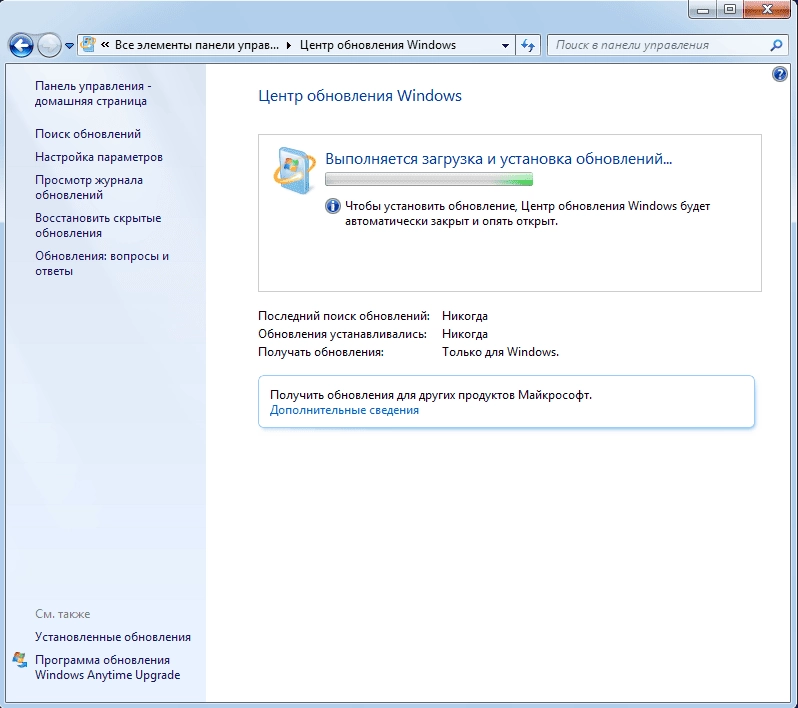Image resolution: width=798 pixels, height=708 pixels.
Task: Minimize the Windows Update window
Action: (703, 10)
